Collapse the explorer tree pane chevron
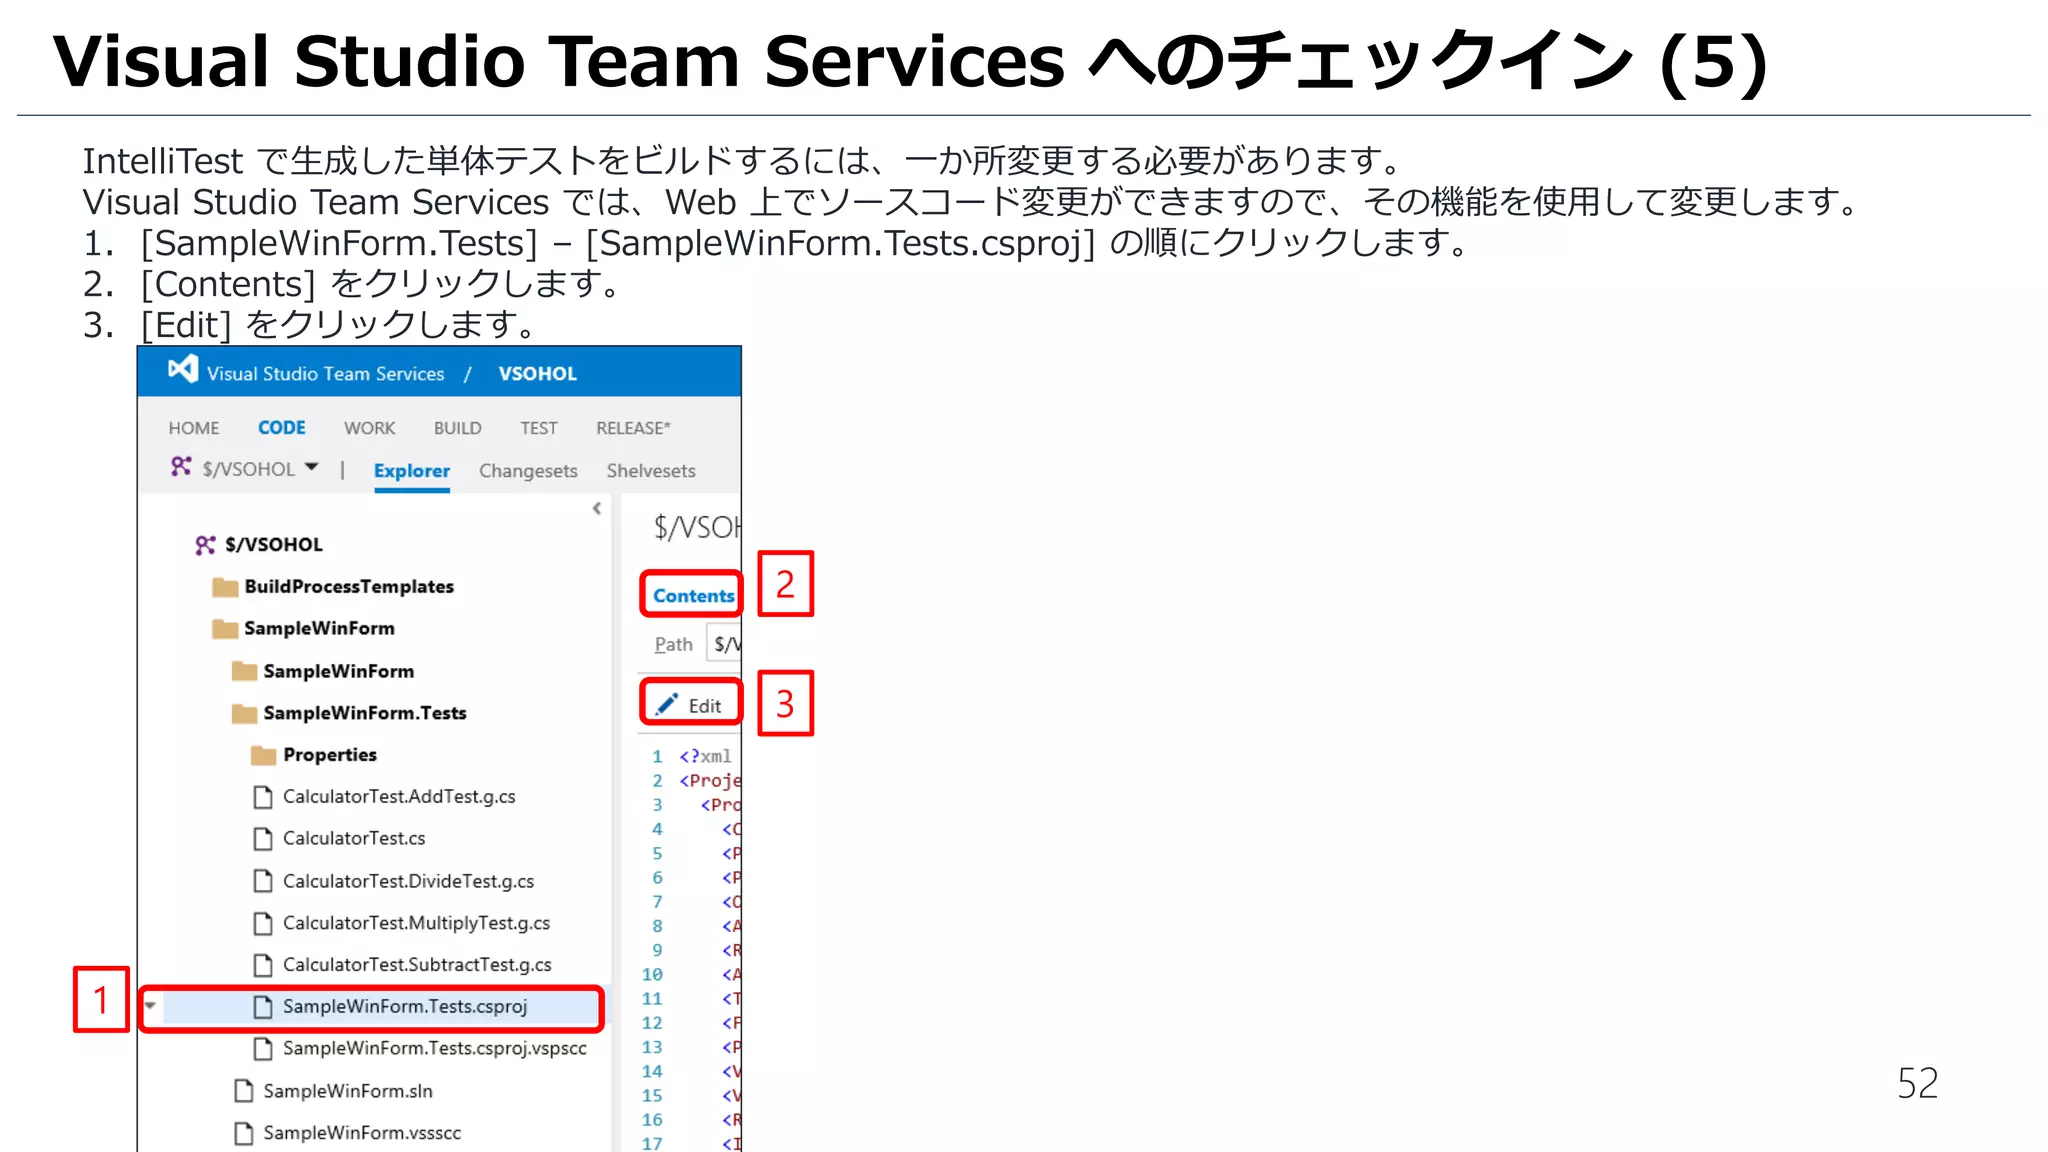2048x1152 pixels. coord(597,509)
